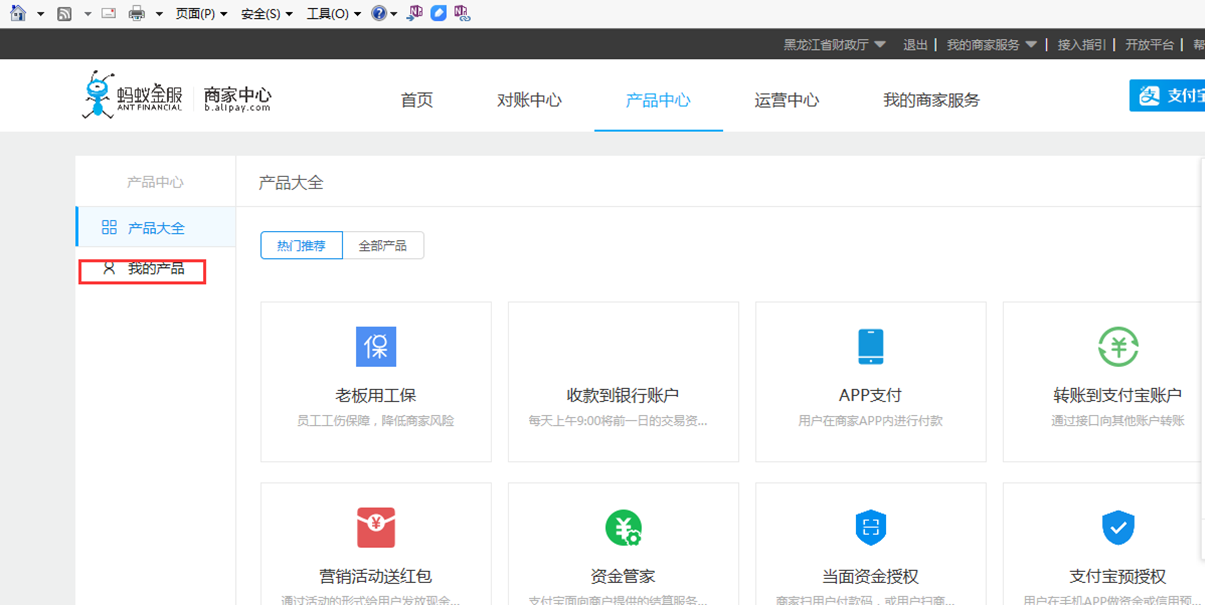Screen dimensions: 1205x605
Task: Click the Print icon
Action: pyautogui.click(x=137, y=13)
